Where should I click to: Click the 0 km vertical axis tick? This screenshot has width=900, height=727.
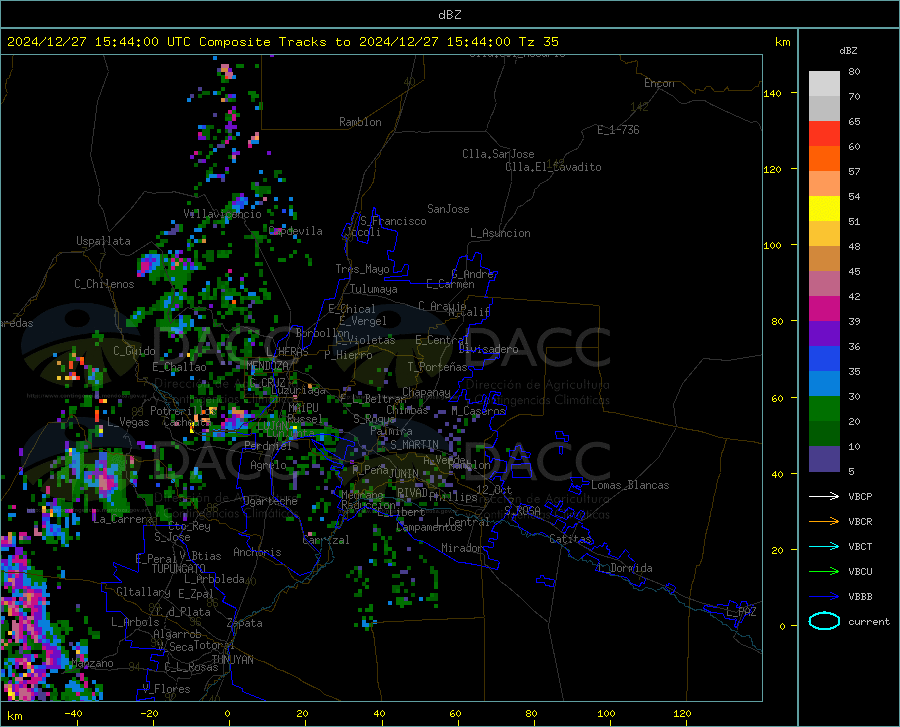[782, 626]
